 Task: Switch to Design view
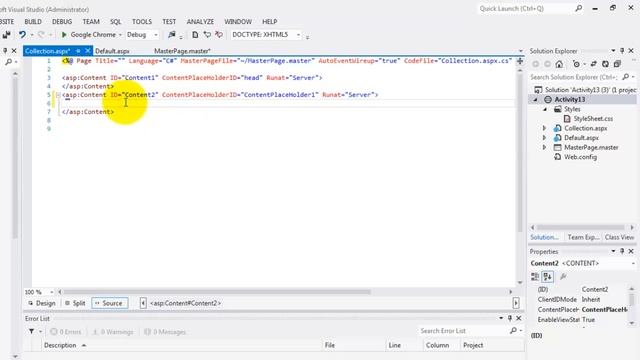pyautogui.click(x=42, y=303)
